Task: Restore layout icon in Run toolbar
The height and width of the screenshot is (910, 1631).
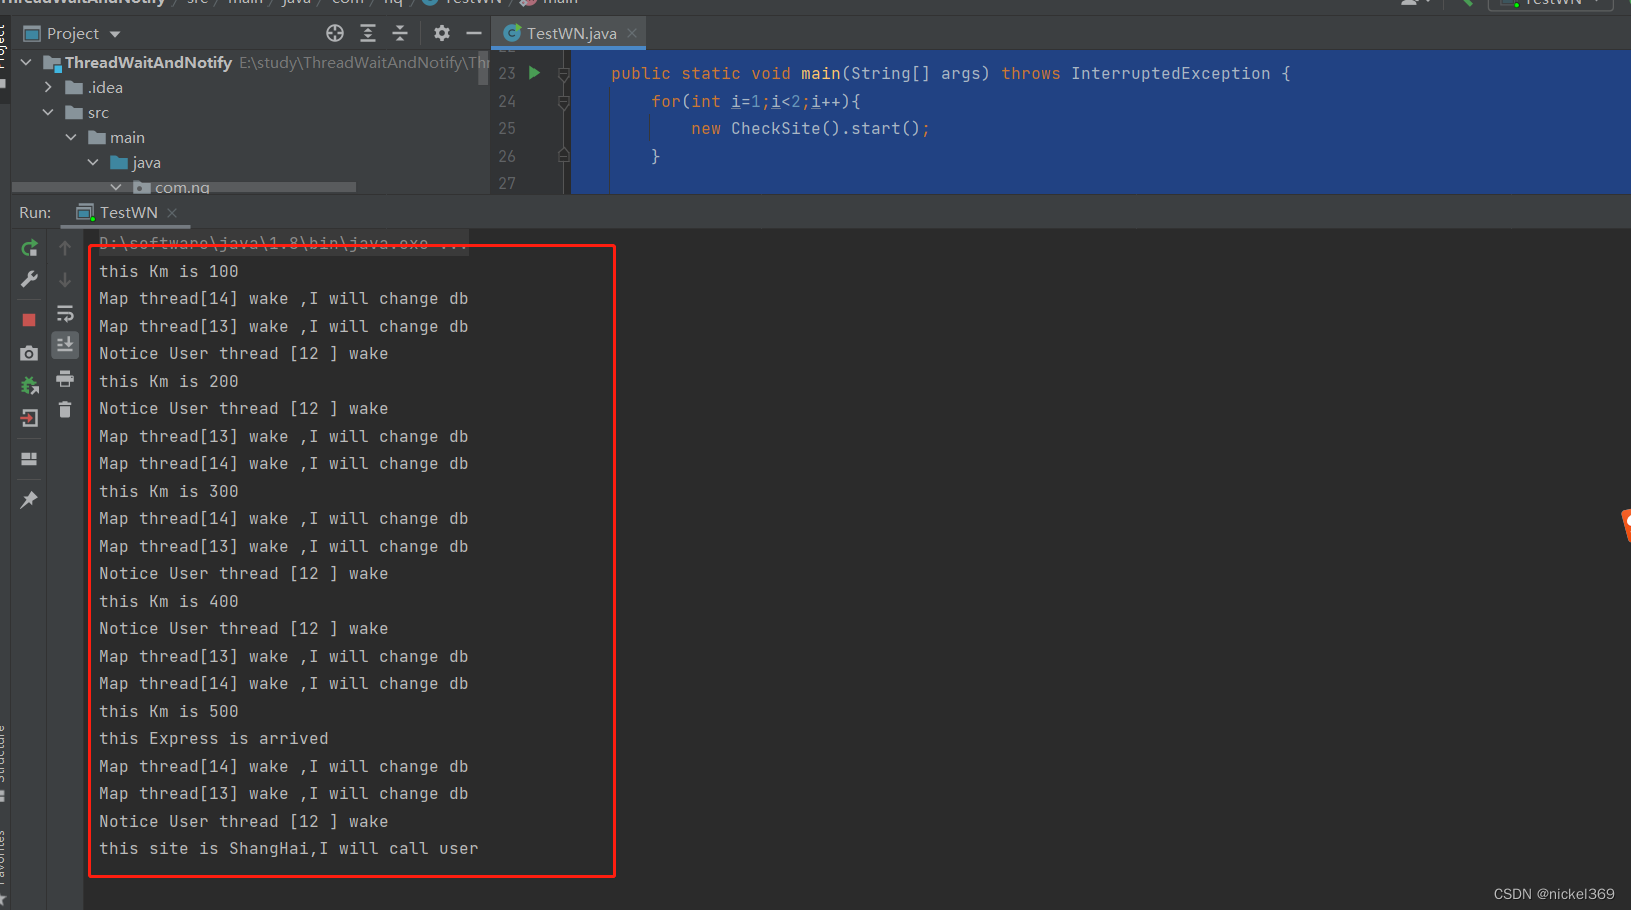Action: point(29,459)
